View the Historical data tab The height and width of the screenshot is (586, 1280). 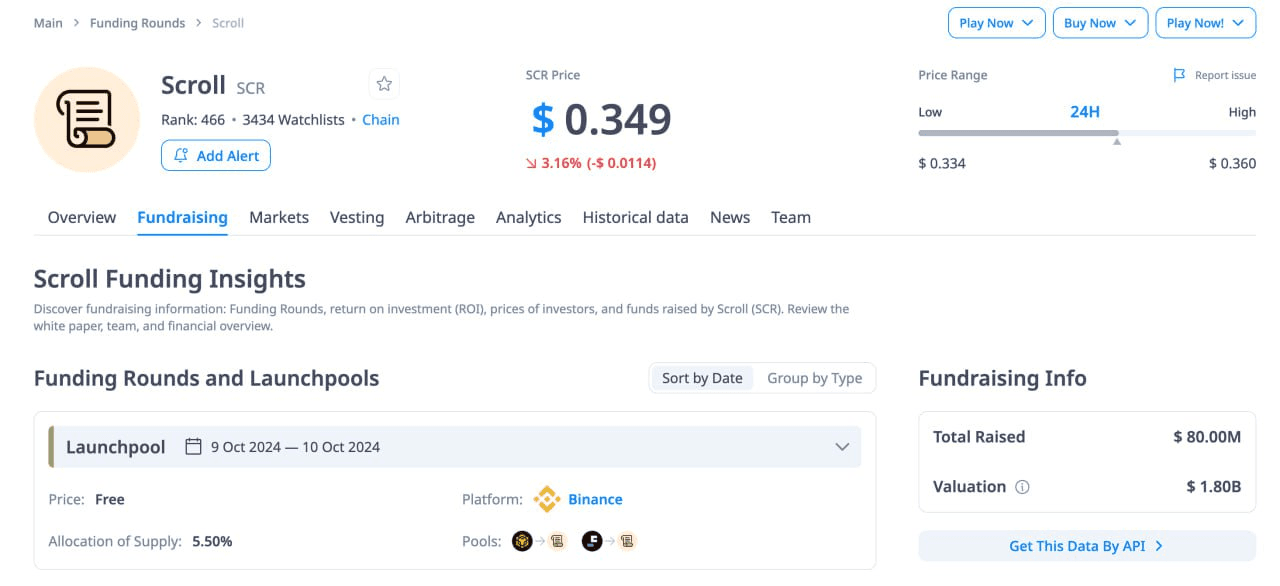636,217
